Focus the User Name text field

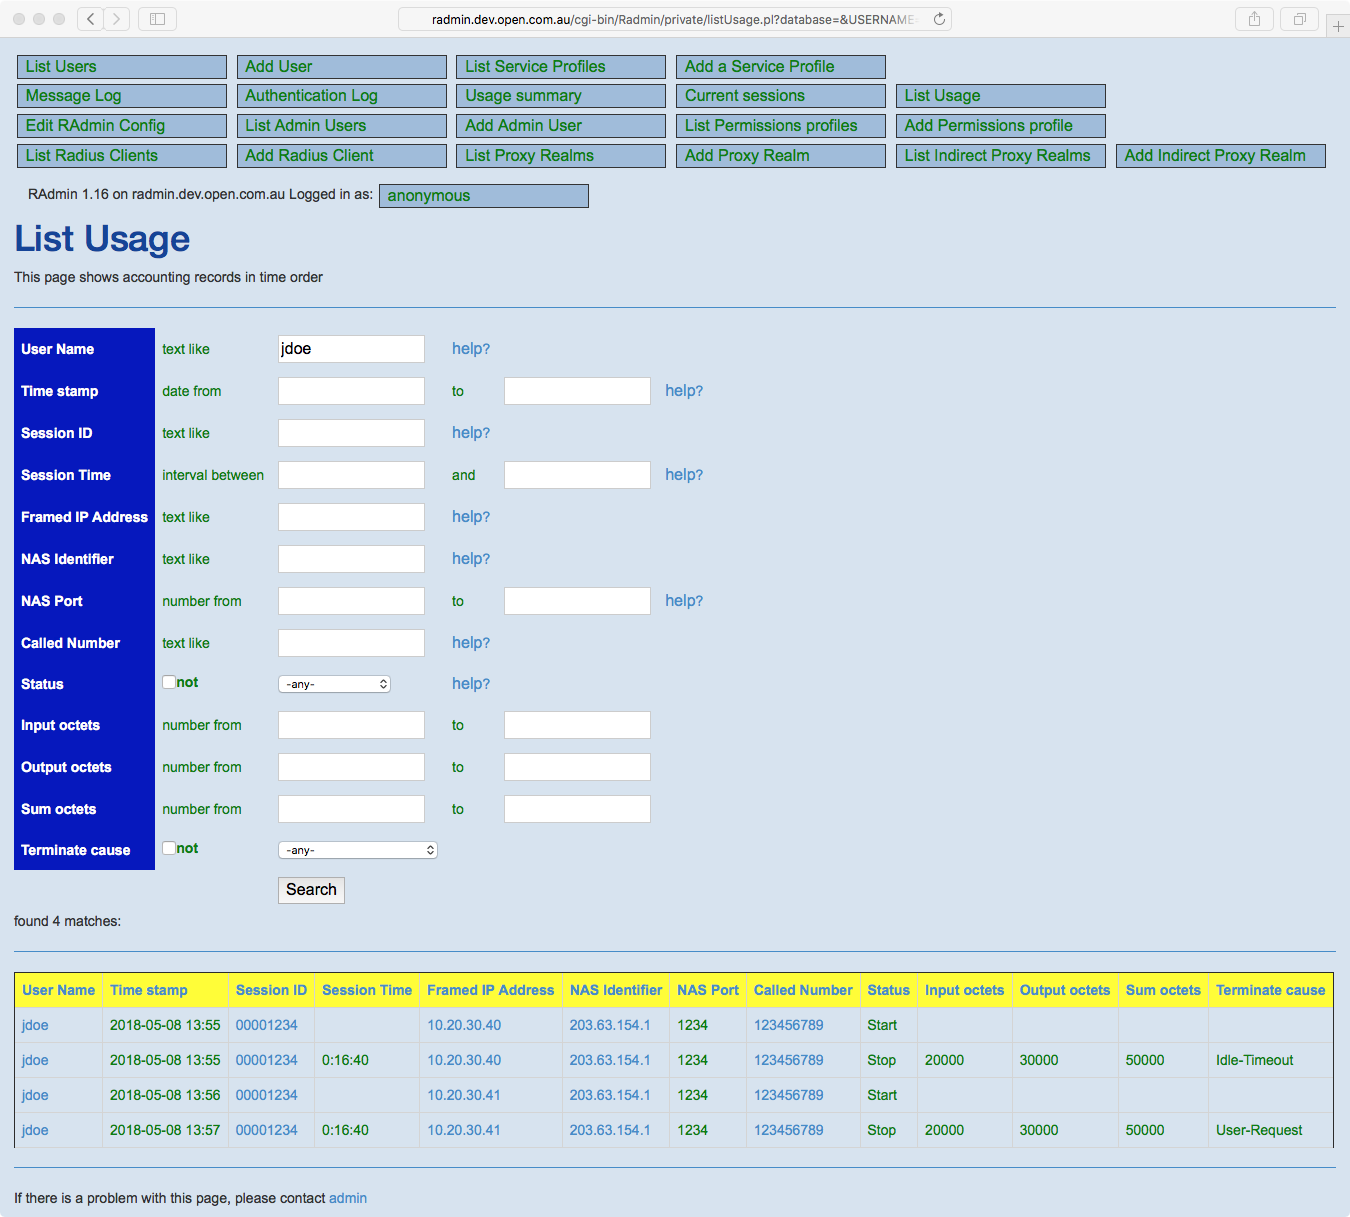coord(351,349)
